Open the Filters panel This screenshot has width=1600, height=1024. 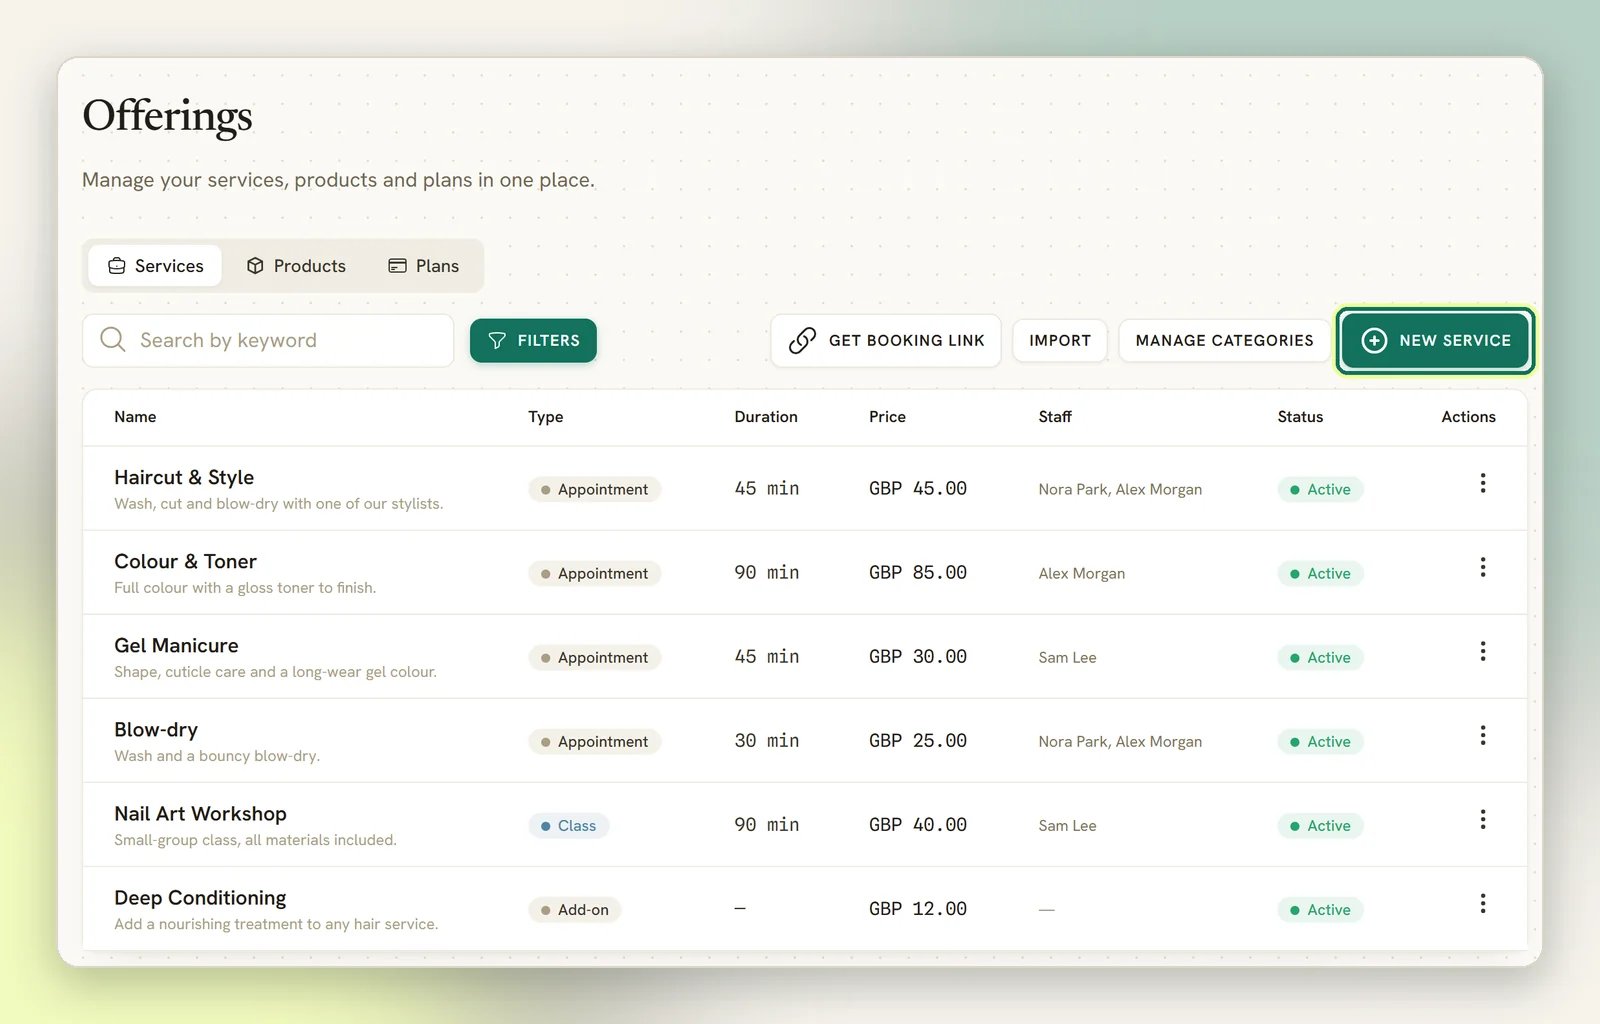tap(533, 341)
